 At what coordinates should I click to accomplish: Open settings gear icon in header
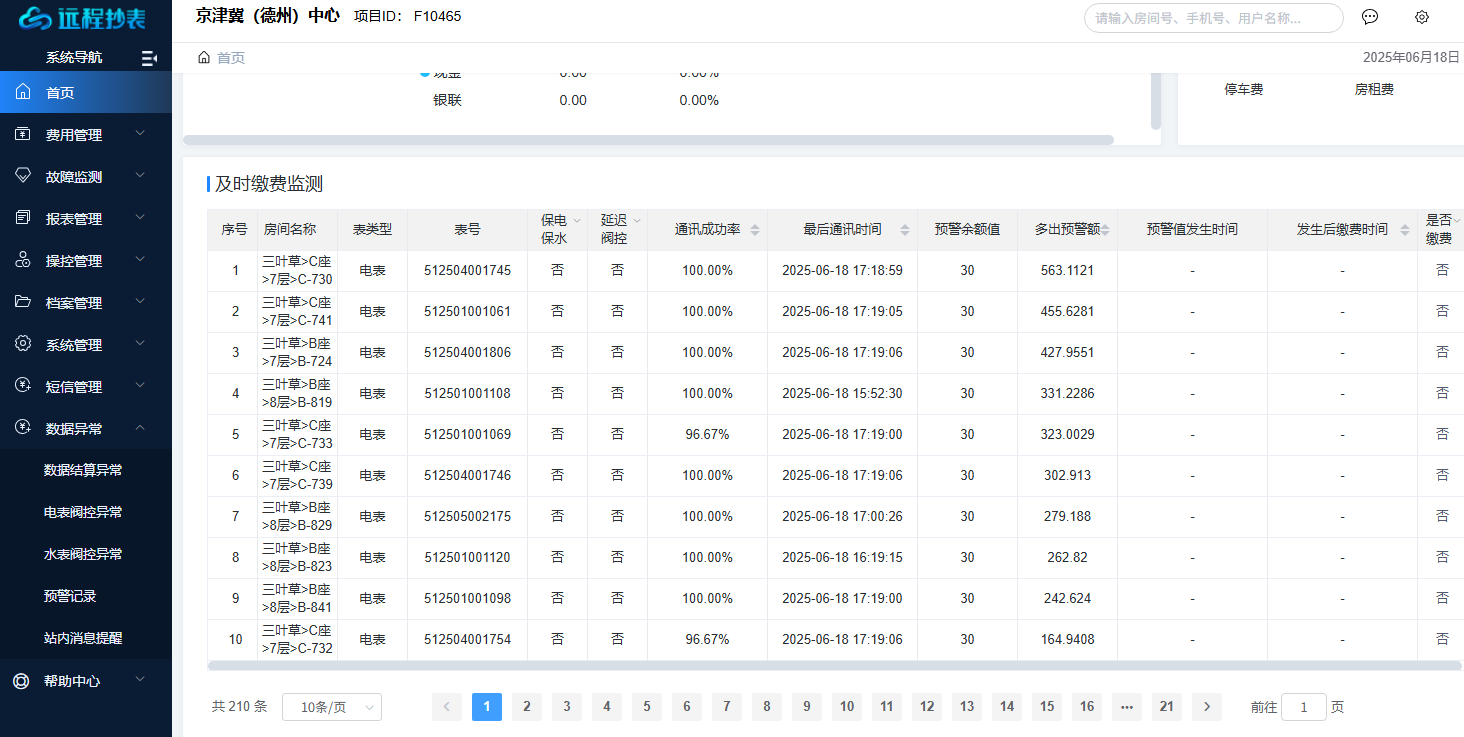[1422, 17]
